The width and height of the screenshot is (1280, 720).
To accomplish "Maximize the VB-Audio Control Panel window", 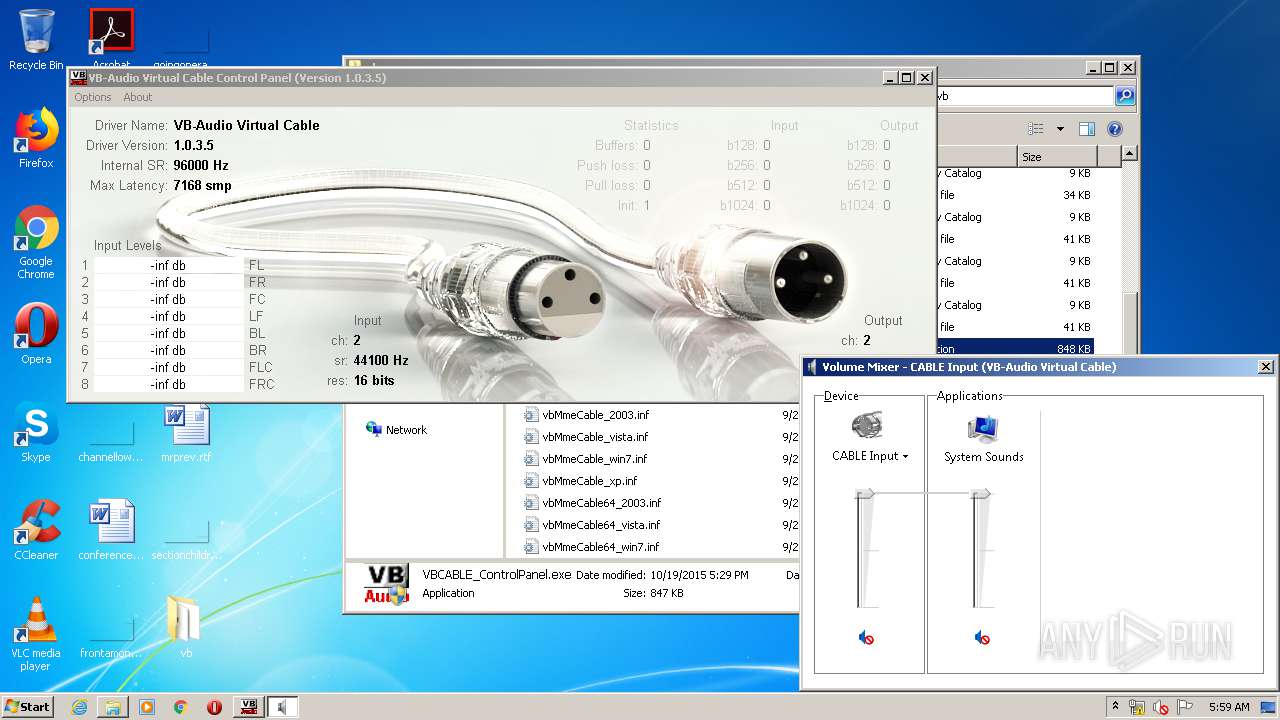I will click(906, 77).
